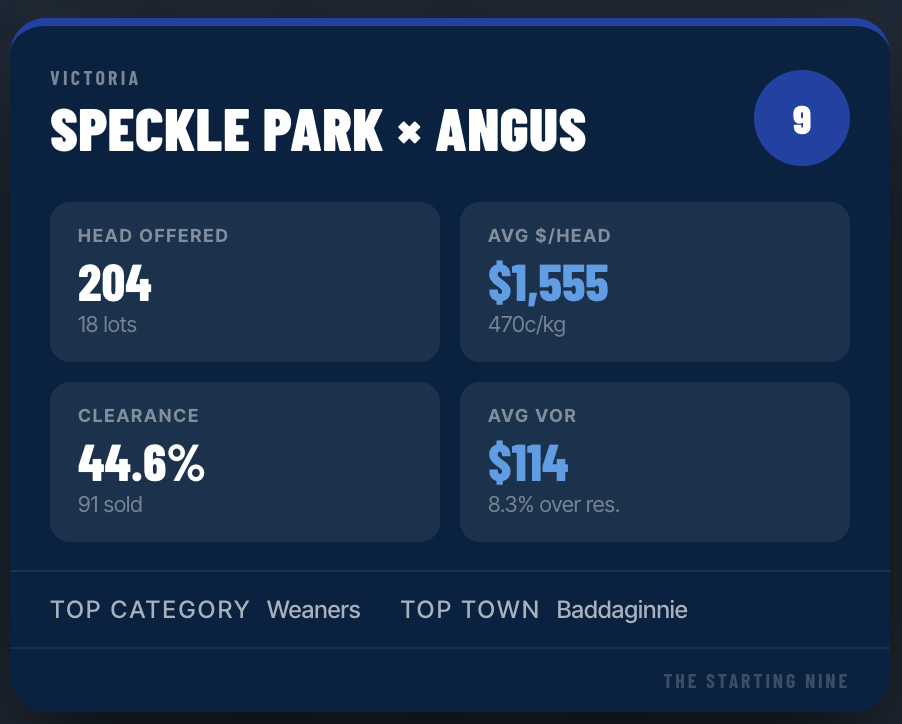
Task: Click the 91 sold subtext
Action: [x=110, y=505]
